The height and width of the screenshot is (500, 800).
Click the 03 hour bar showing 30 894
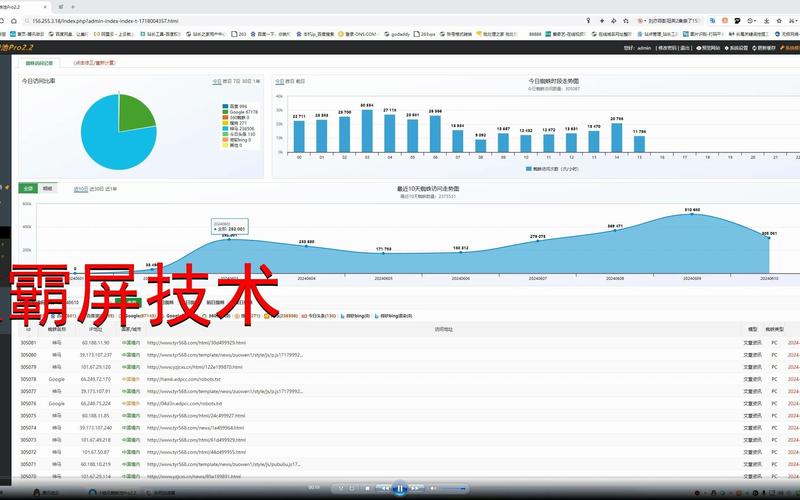367,131
